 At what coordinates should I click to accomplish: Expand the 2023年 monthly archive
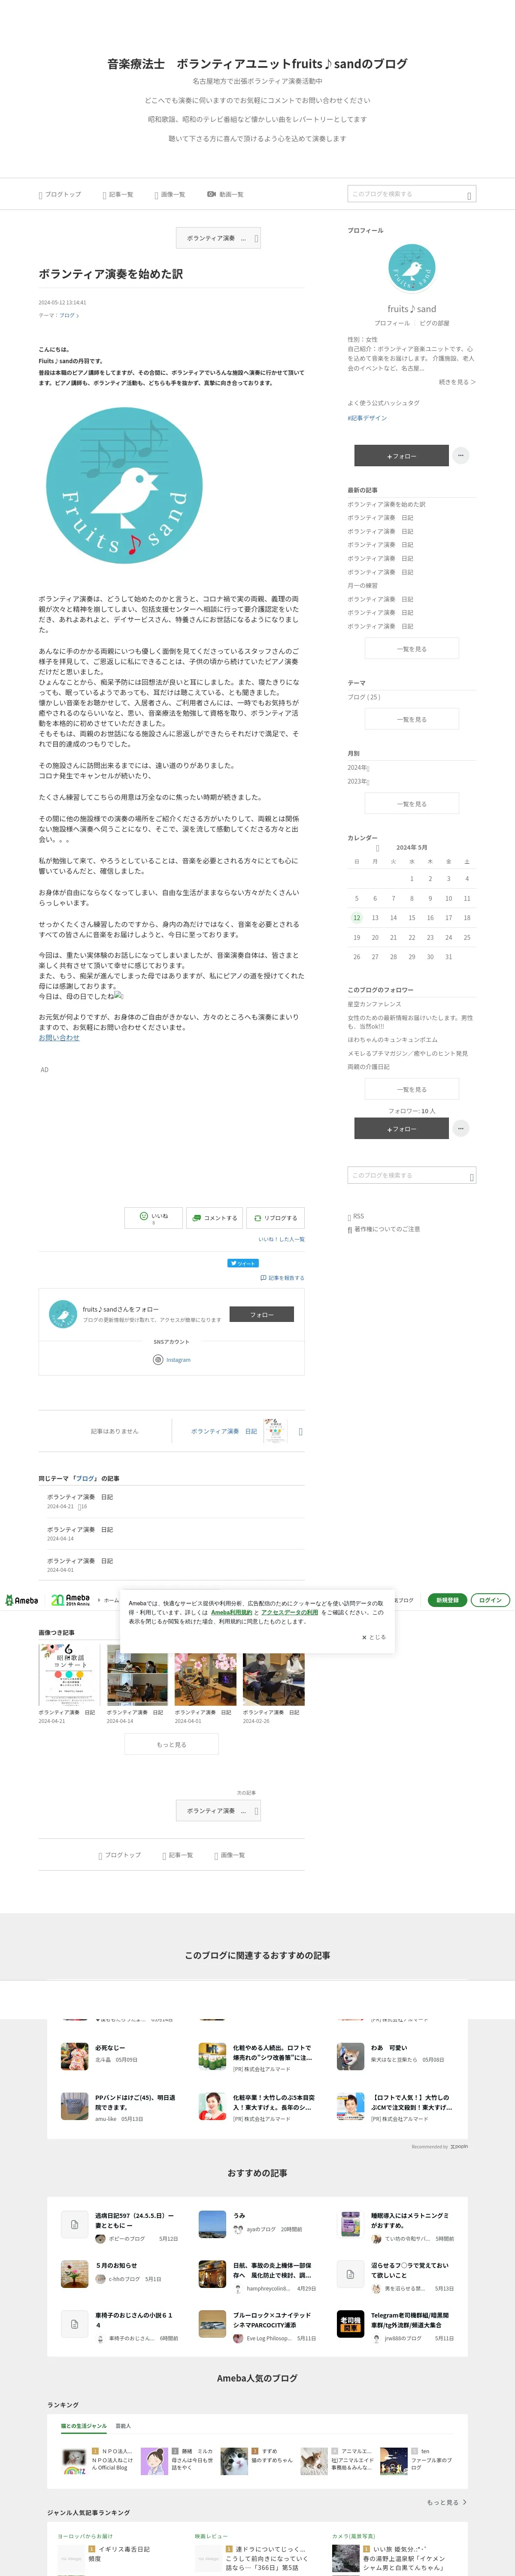point(358,782)
